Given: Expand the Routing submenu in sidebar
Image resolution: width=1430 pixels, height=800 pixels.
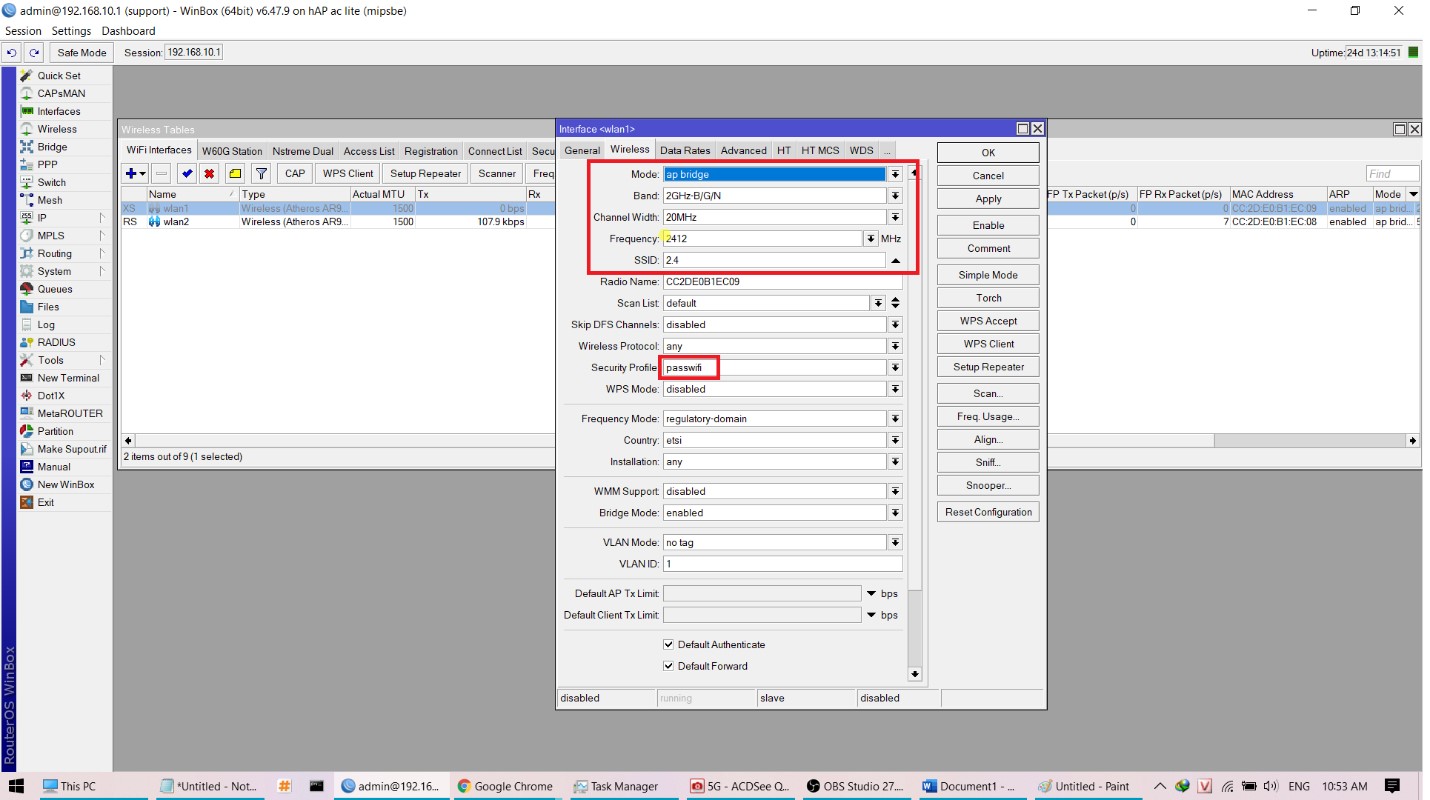Looking at the screenshot, I should (x=102, y=254).
